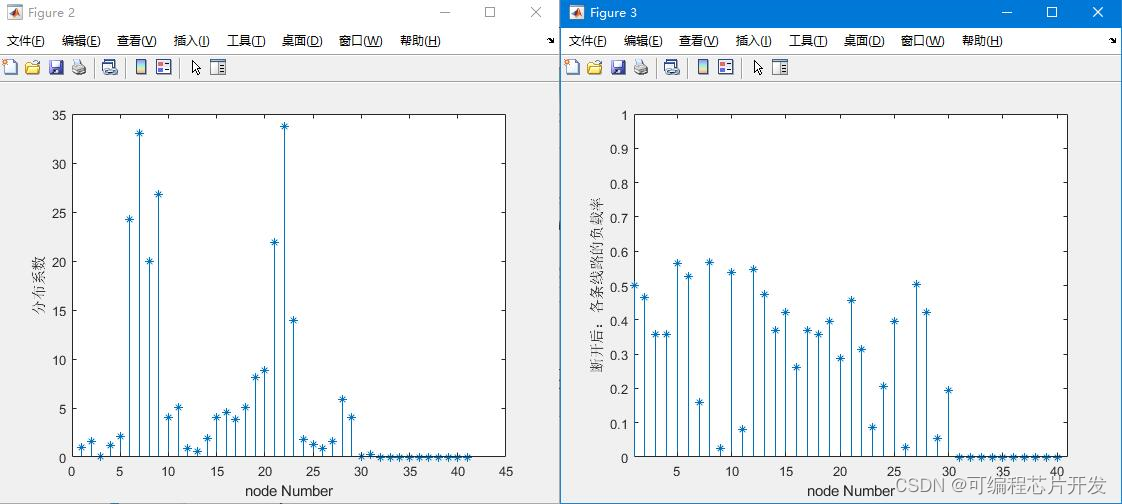Open 插入(I) menu in Figure 2
1122x504 pixels.
[x=192, y=41]
